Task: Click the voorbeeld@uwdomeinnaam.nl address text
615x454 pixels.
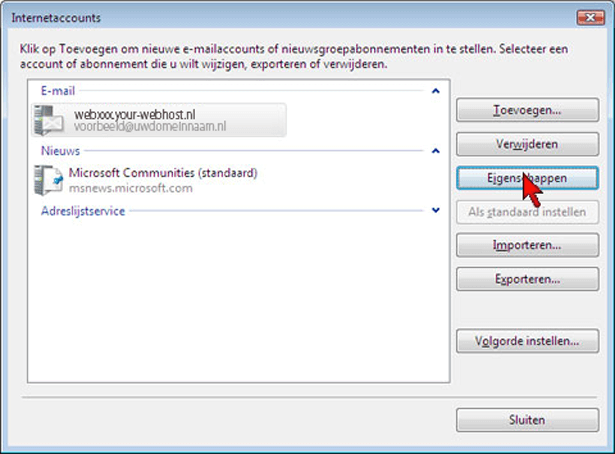Action: pos(150,126)
